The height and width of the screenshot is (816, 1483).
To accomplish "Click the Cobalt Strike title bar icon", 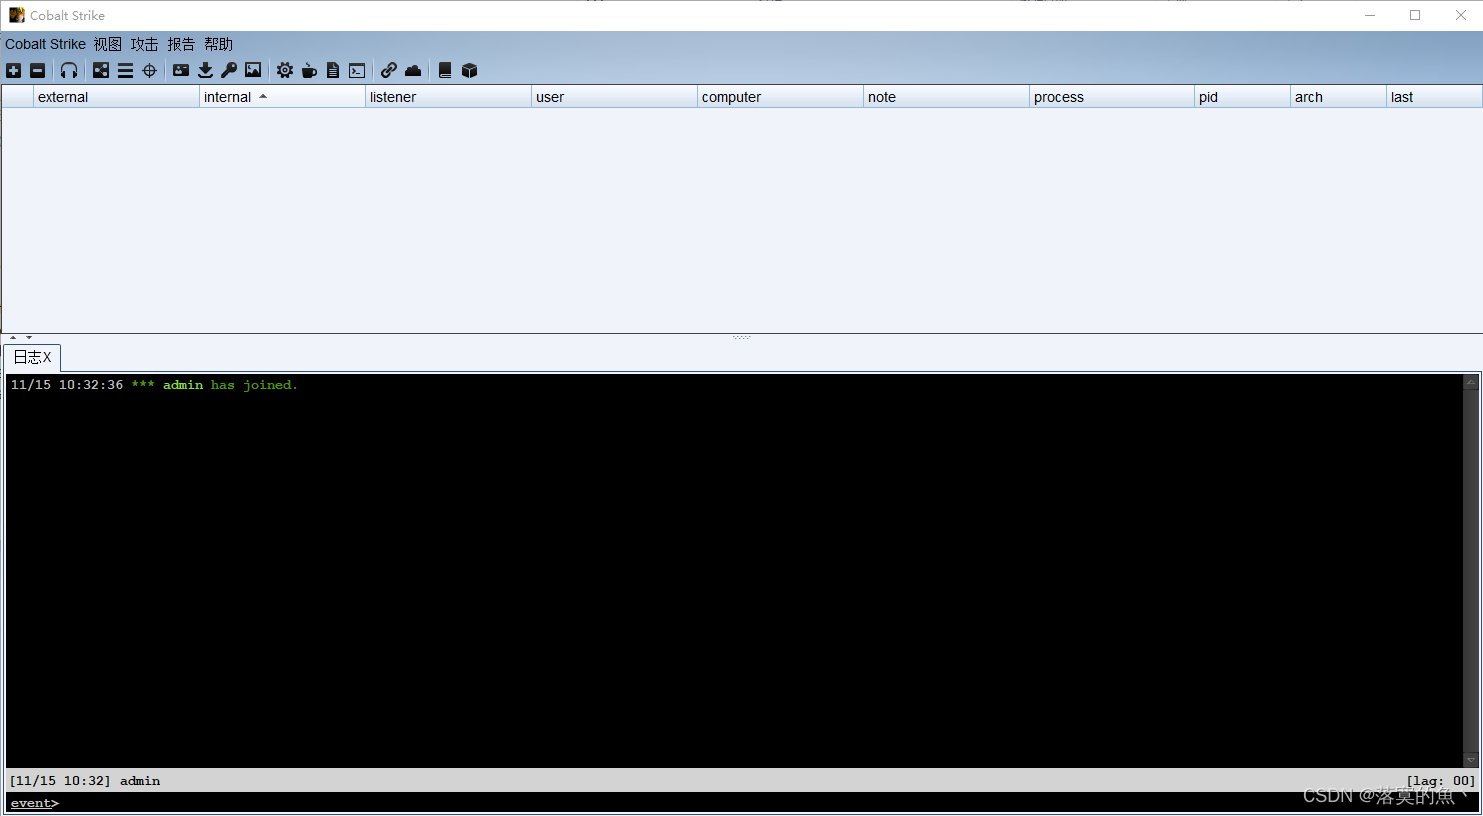I will pyautogui.click(x=16, y=15).
